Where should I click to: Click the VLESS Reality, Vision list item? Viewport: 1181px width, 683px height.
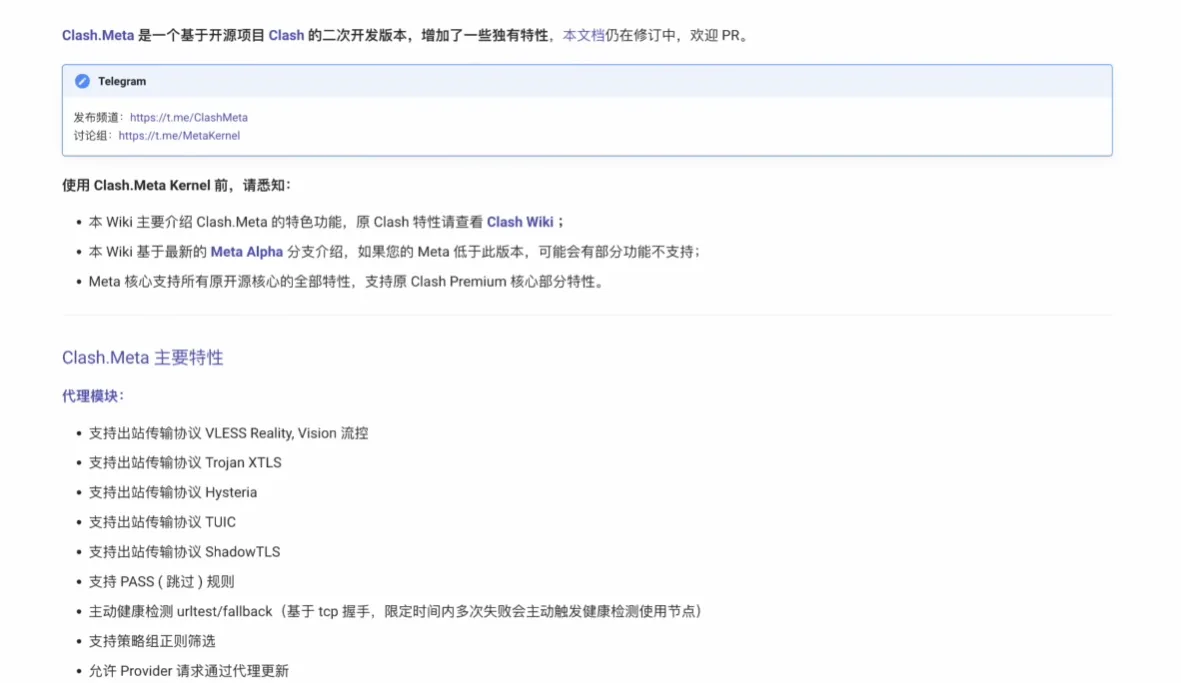coord(228,433)
